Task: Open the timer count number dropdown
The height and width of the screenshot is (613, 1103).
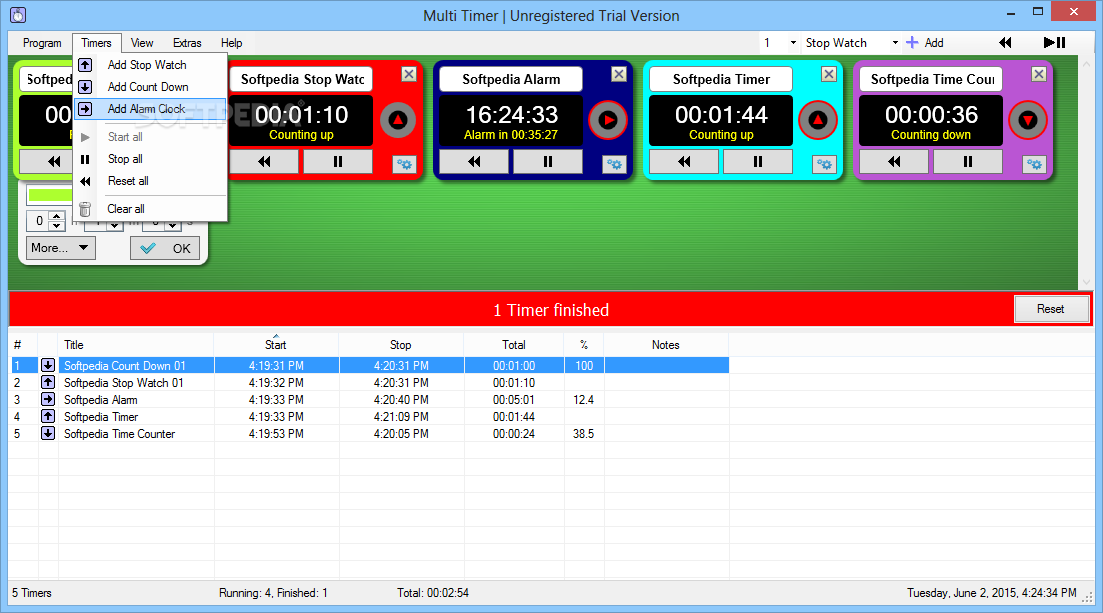Action: point(793,43)
